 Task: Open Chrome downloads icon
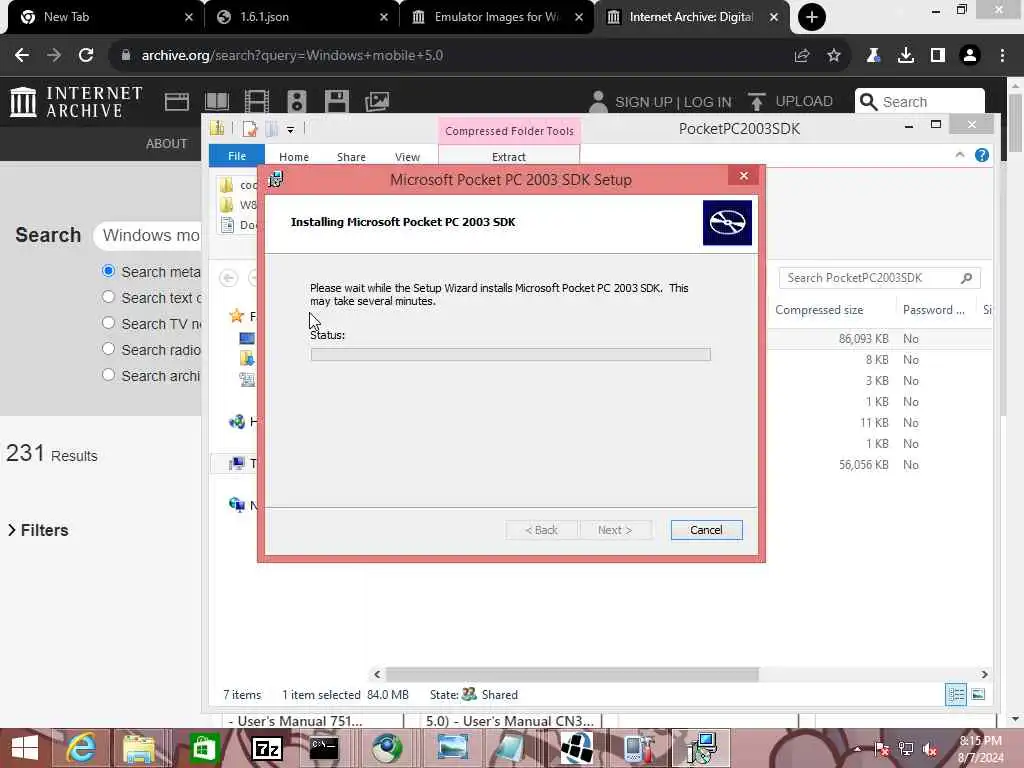pos(905,56)
